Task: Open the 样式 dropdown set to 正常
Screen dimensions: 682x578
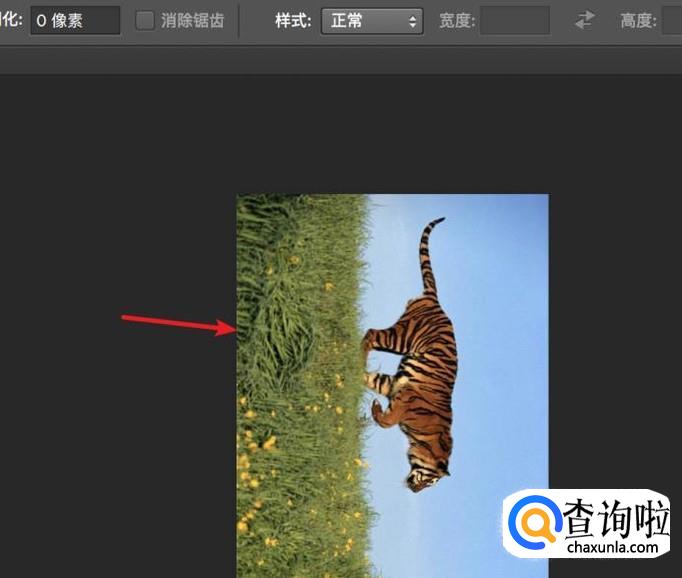Action: [x=372, y=21]
